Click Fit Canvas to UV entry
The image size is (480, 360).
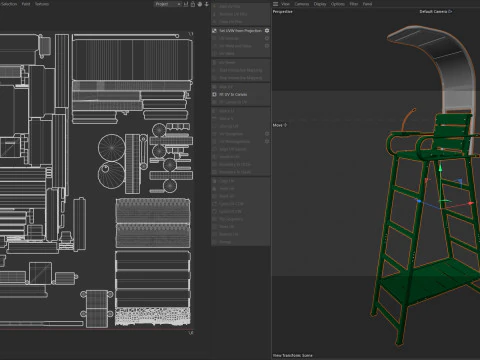coord(233,102)
